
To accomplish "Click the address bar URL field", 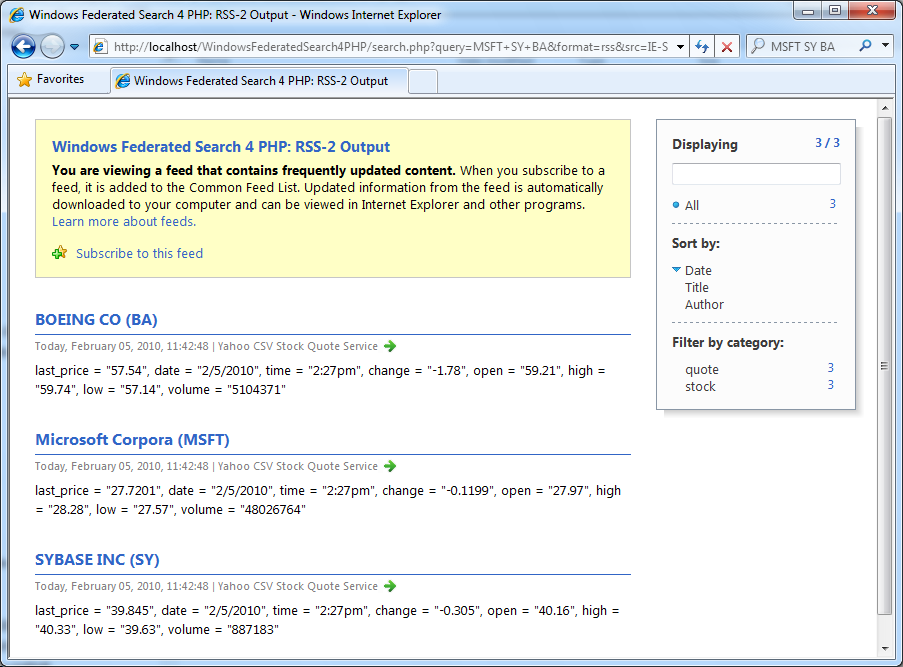I will [390, 47].
